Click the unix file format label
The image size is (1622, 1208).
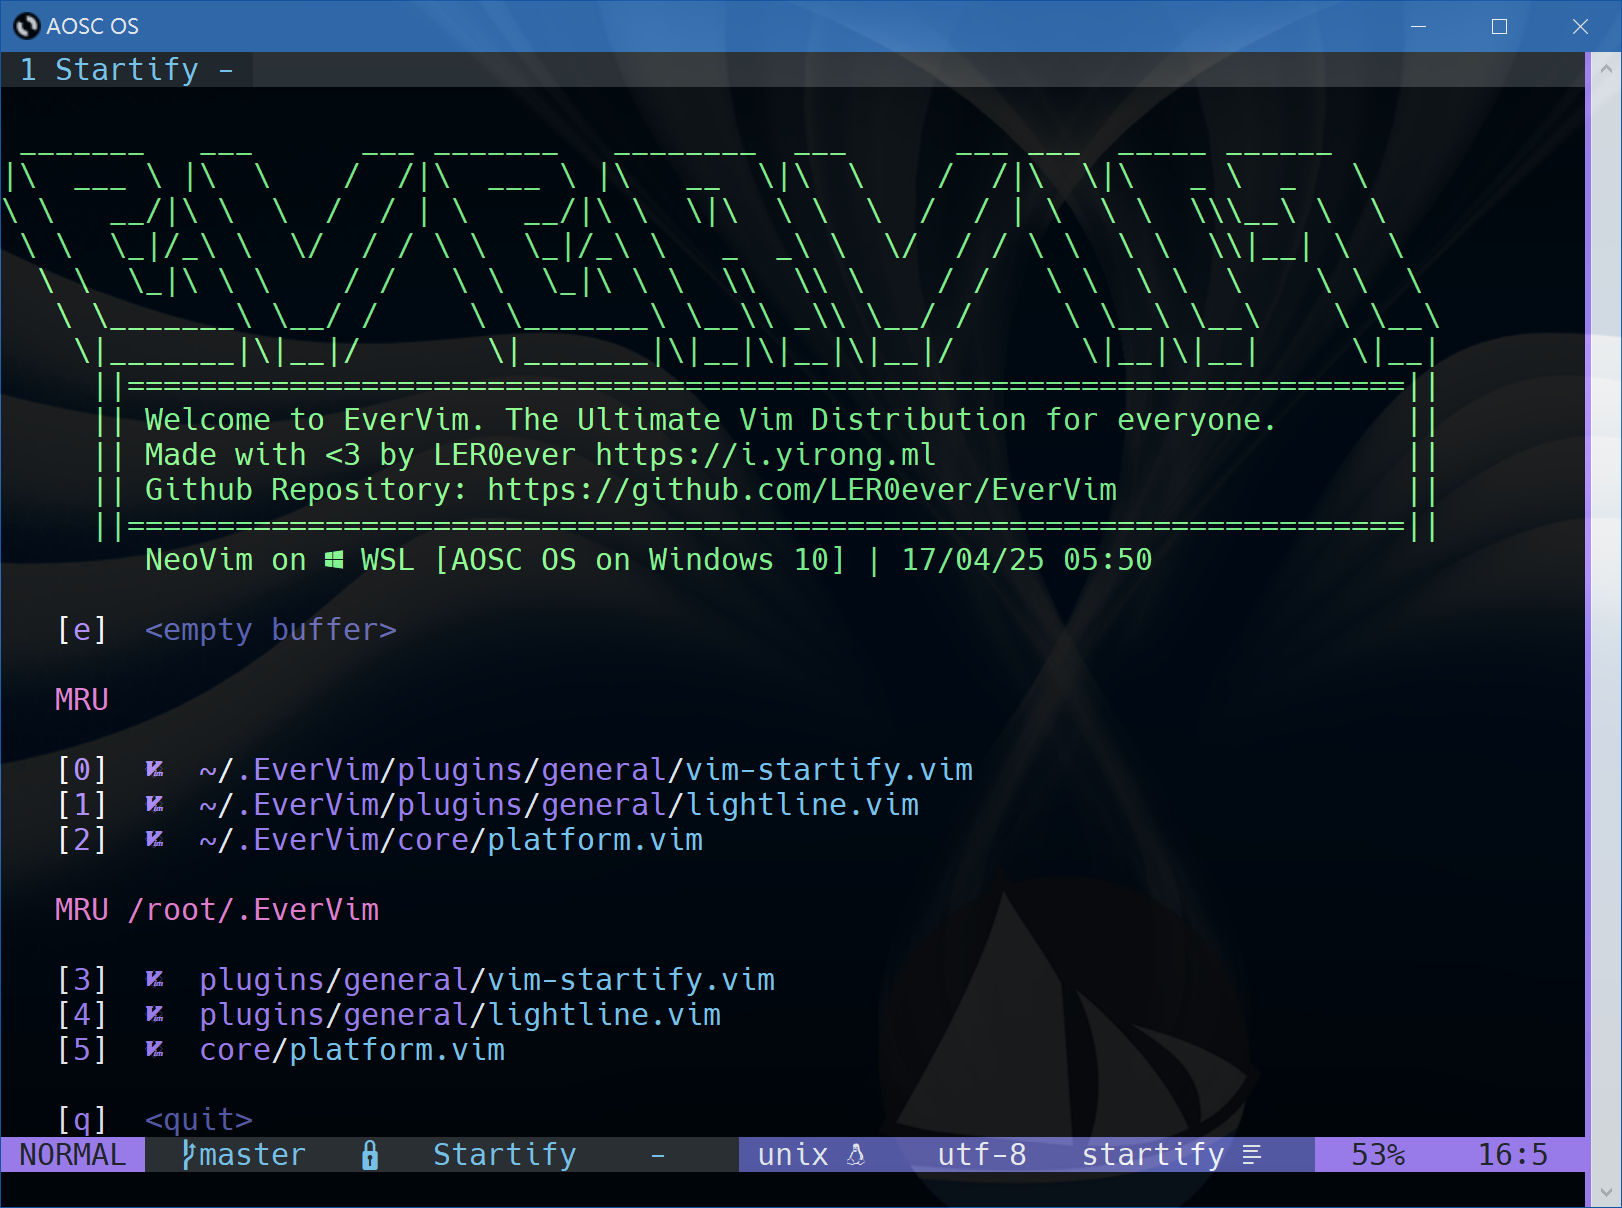pyautogui.click(x=793, y=1155)
